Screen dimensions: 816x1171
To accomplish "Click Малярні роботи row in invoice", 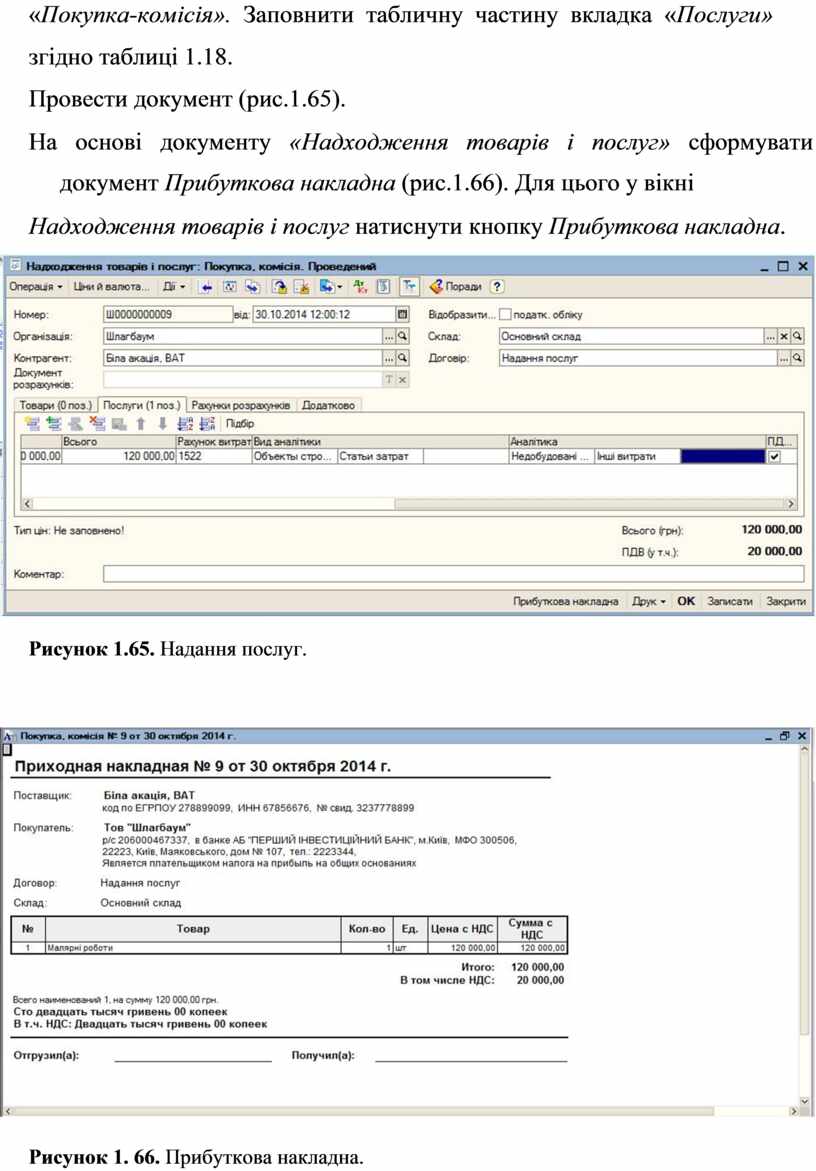I will point(290,948).
